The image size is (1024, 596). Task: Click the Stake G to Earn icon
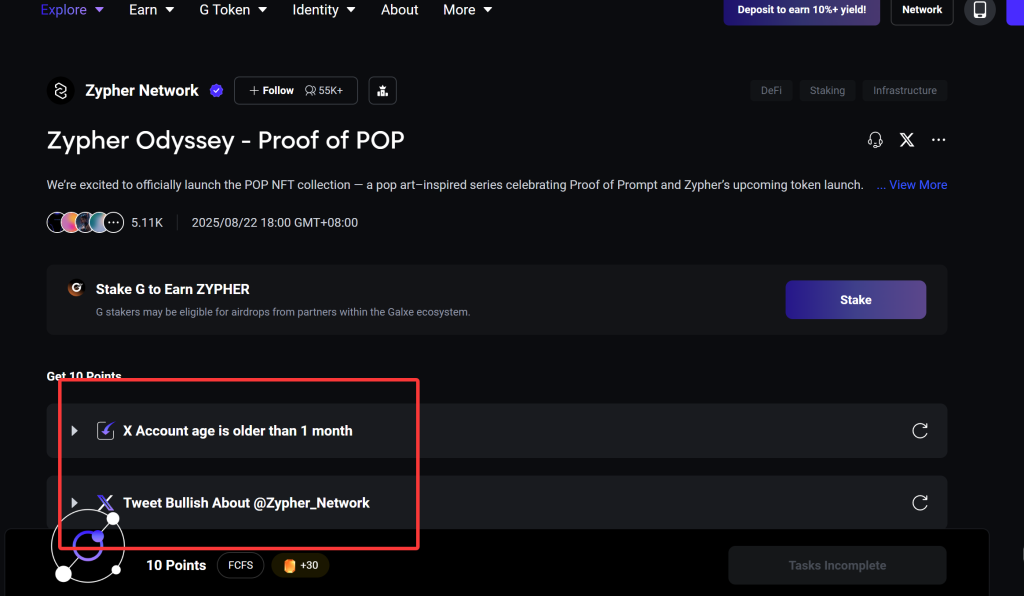pyautogui.click(x=76, y=288)
